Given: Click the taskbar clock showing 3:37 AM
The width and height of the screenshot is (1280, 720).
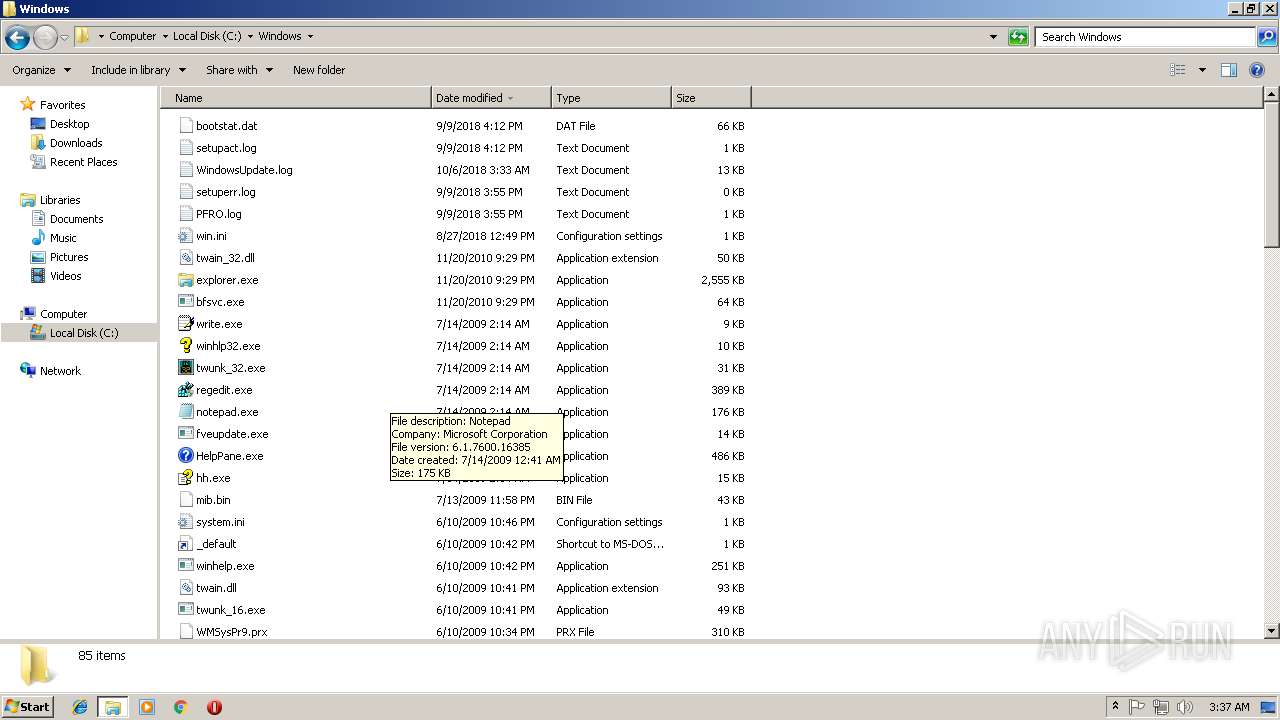Looking at the screenshot, I should tap(1229, 707).
